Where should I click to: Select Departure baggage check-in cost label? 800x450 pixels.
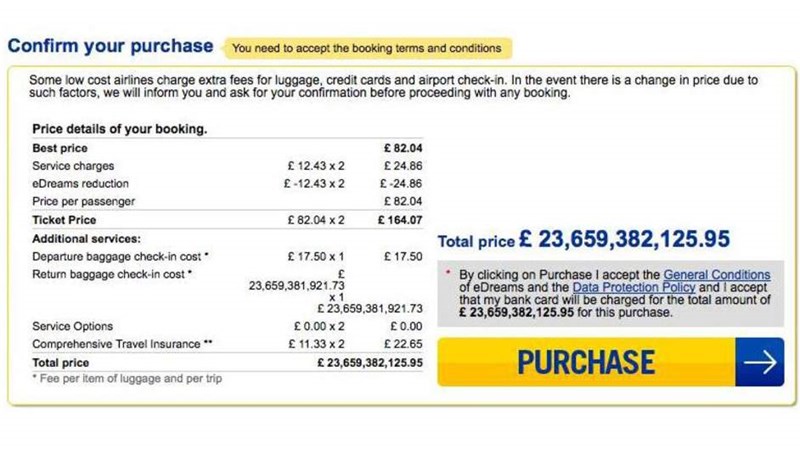coord(120,257)
